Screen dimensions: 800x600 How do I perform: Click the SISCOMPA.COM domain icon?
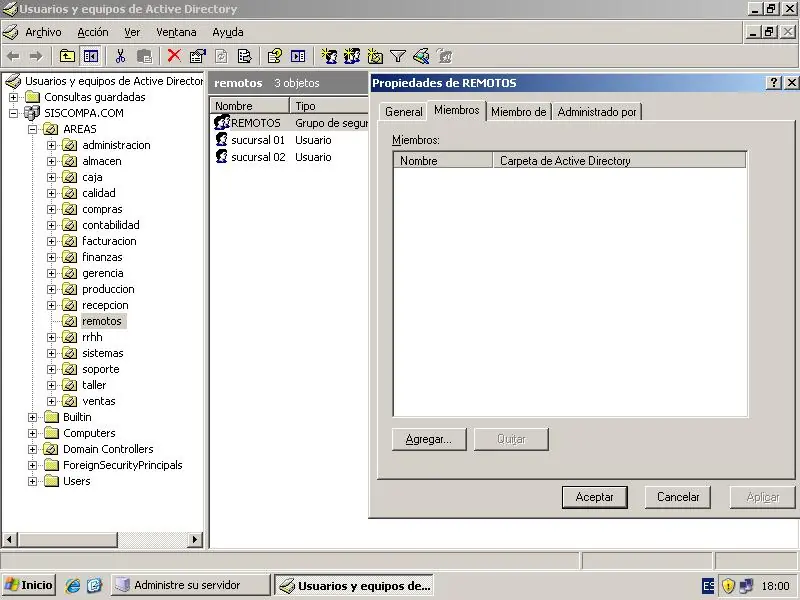[x=32, y=113]
